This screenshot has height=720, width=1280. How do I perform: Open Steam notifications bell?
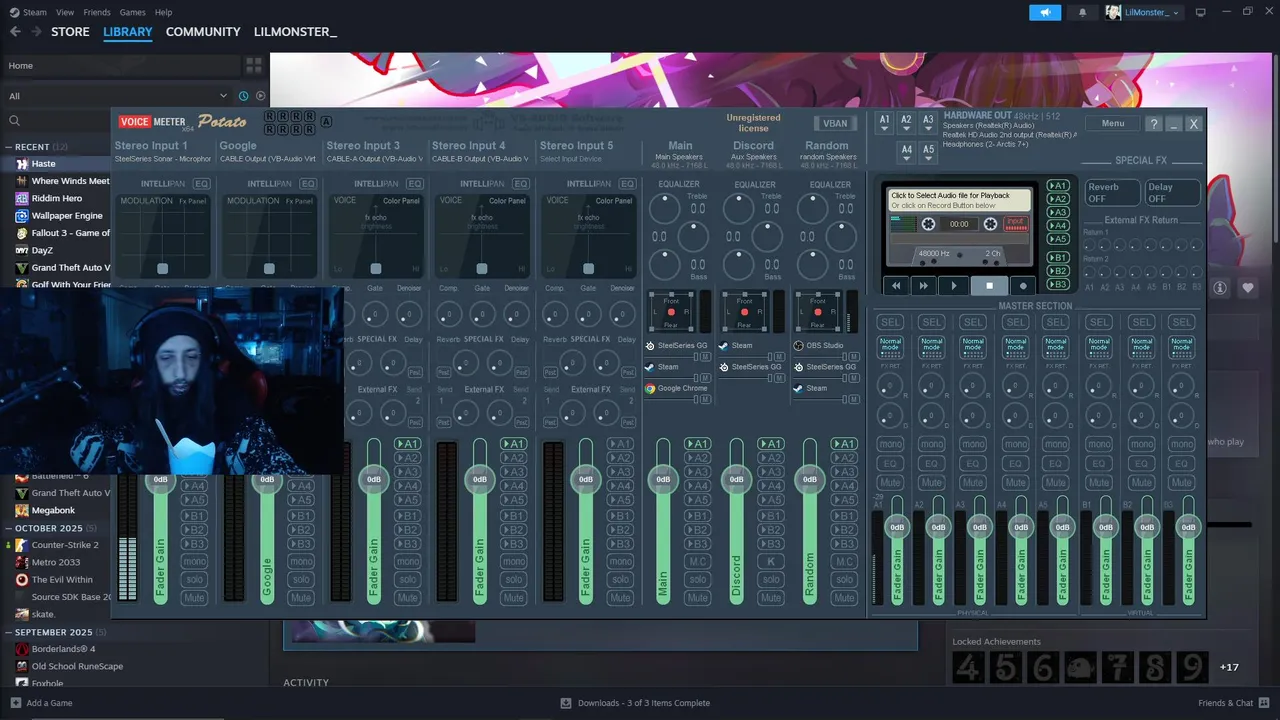pyautogui.click(x=1082, y=12)
